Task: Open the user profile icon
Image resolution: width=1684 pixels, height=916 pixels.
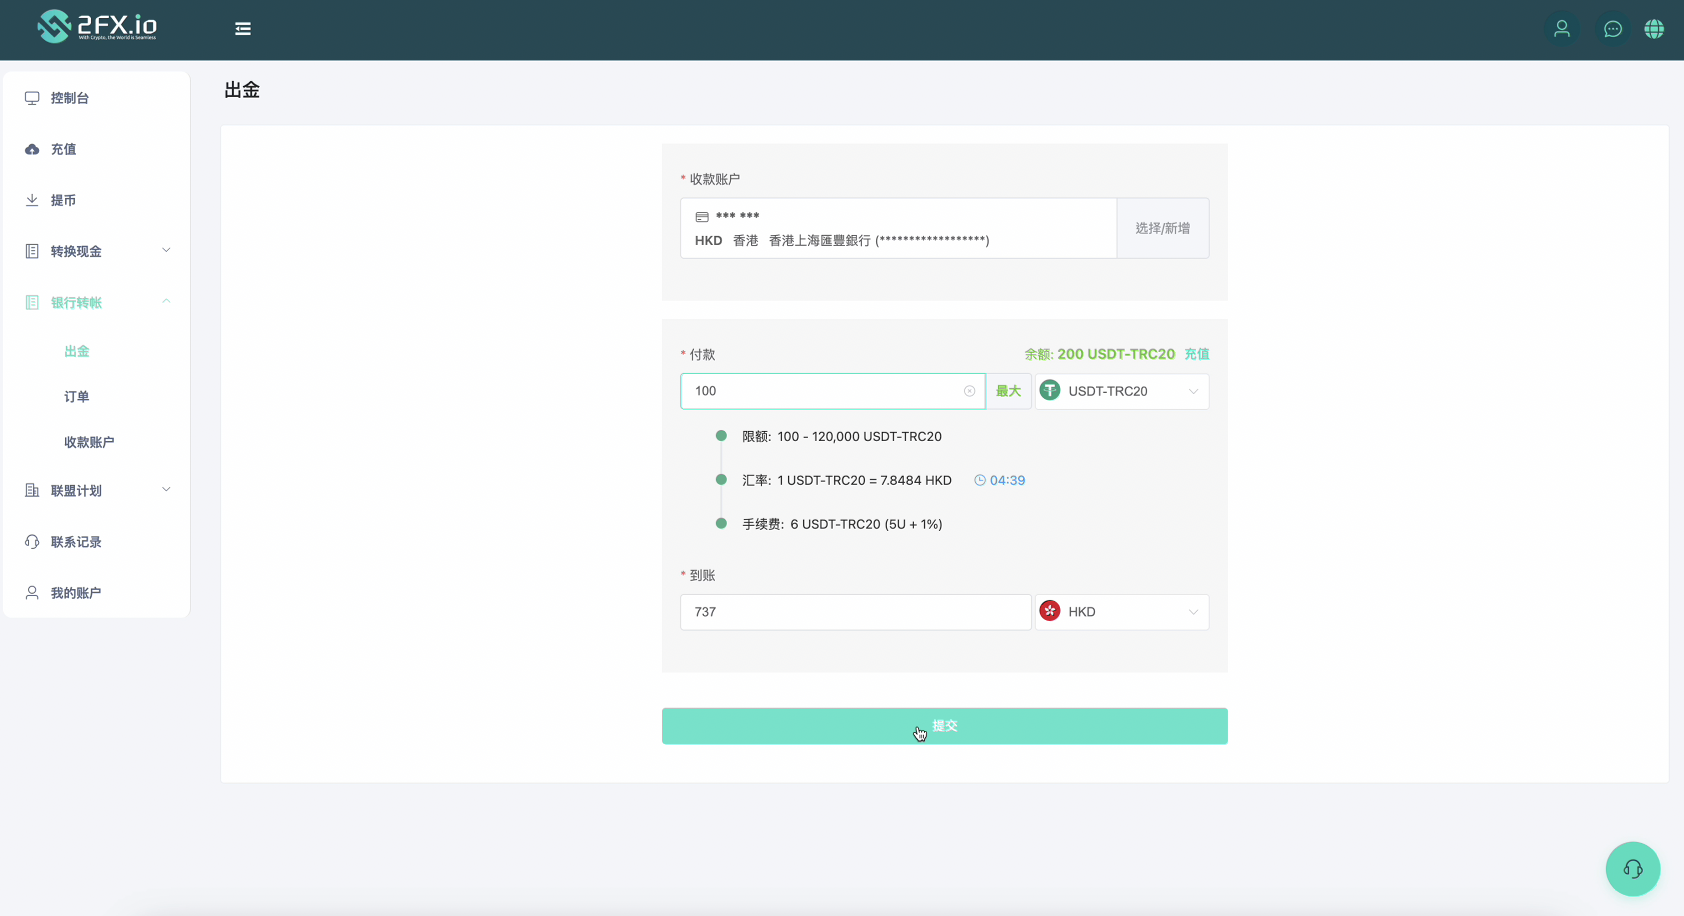Action: (x=1561, y=29)
